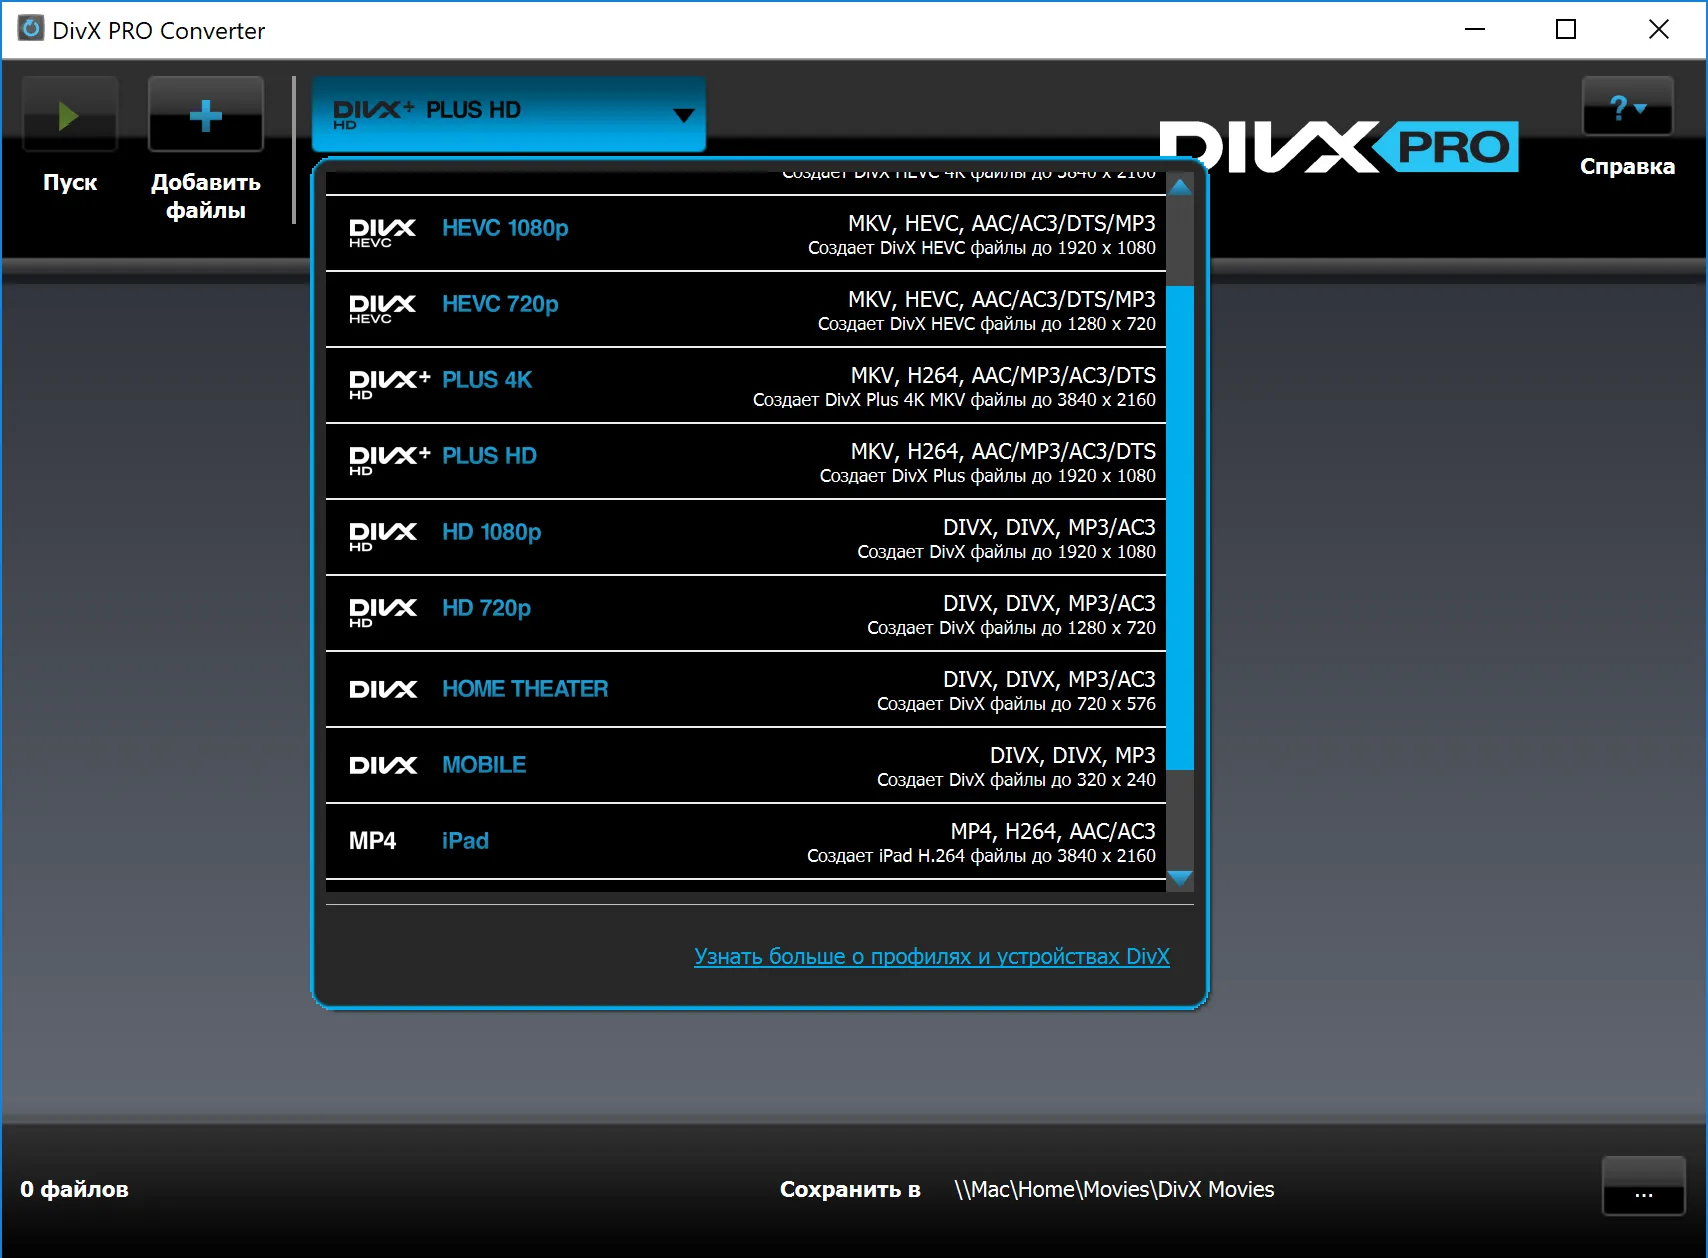Select the HD 720p profile
Screen dimensions: 1708x1258
point(746,613)
